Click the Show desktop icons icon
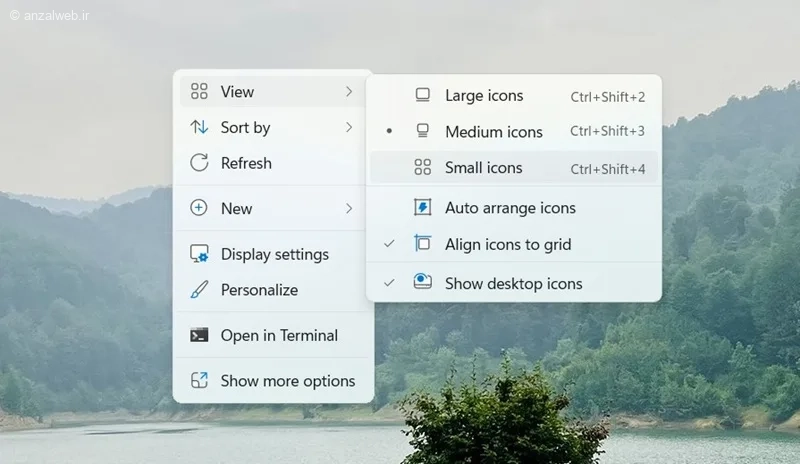Screen dimensions: 800x464 tap(422, 281)
